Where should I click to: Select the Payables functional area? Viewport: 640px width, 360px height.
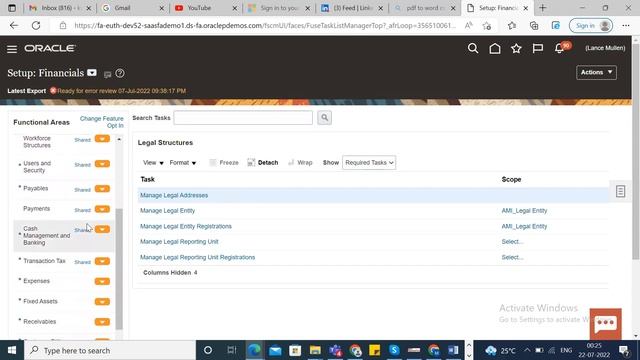(36, 189)
